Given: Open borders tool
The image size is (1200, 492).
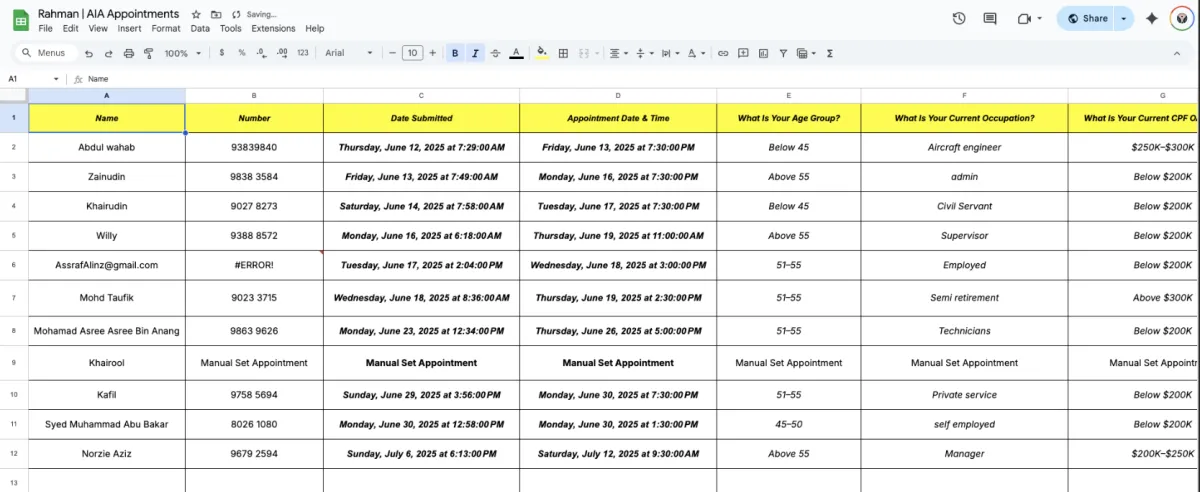Looking at the screenshot, I should [563, 53].
